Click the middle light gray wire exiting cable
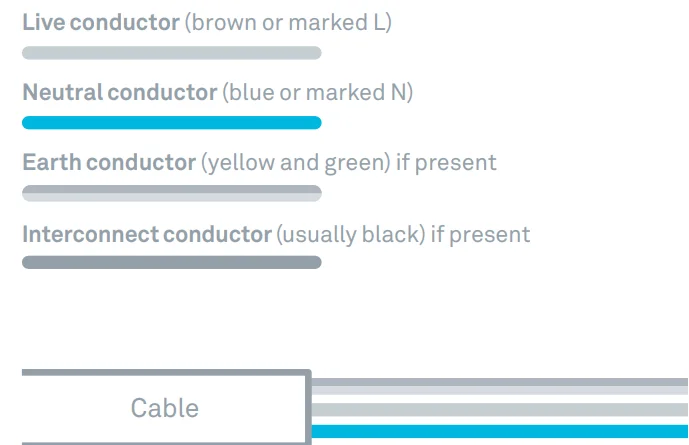 (500, 409)
